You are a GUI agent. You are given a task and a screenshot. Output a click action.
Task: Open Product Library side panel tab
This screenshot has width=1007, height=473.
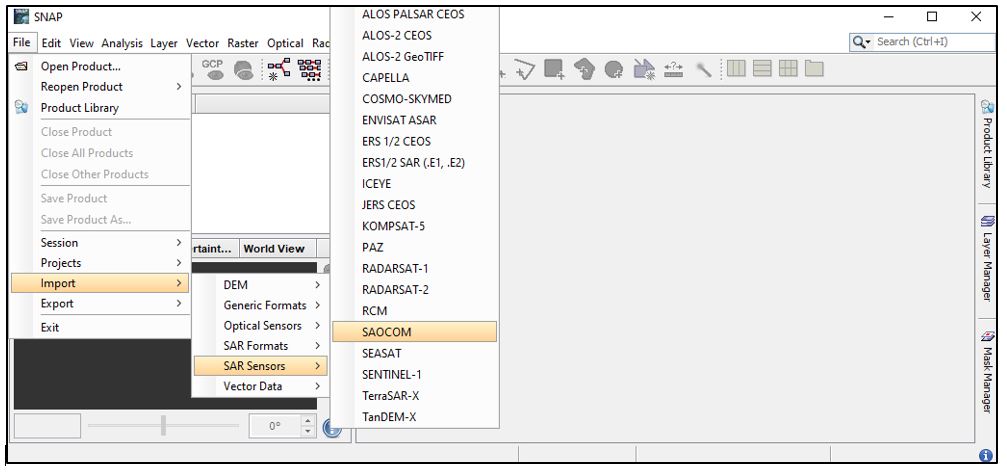tap(987, 144)
